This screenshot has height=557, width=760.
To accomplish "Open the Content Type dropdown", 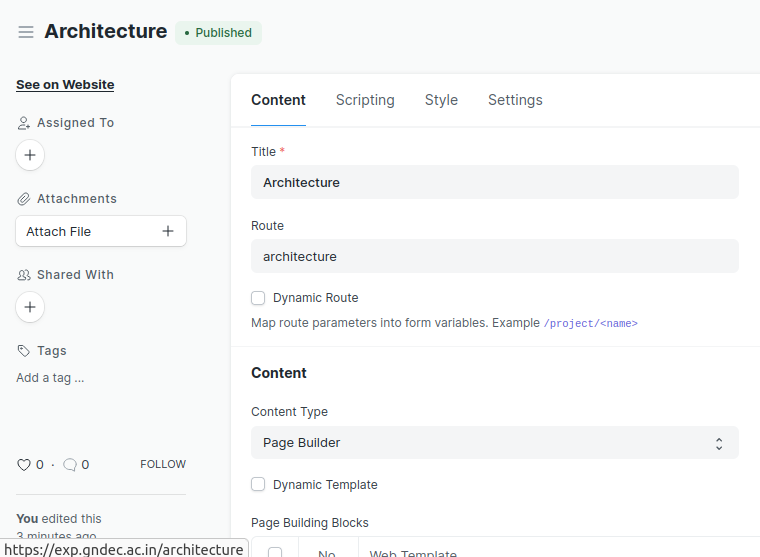I will (x=494, y=443).
